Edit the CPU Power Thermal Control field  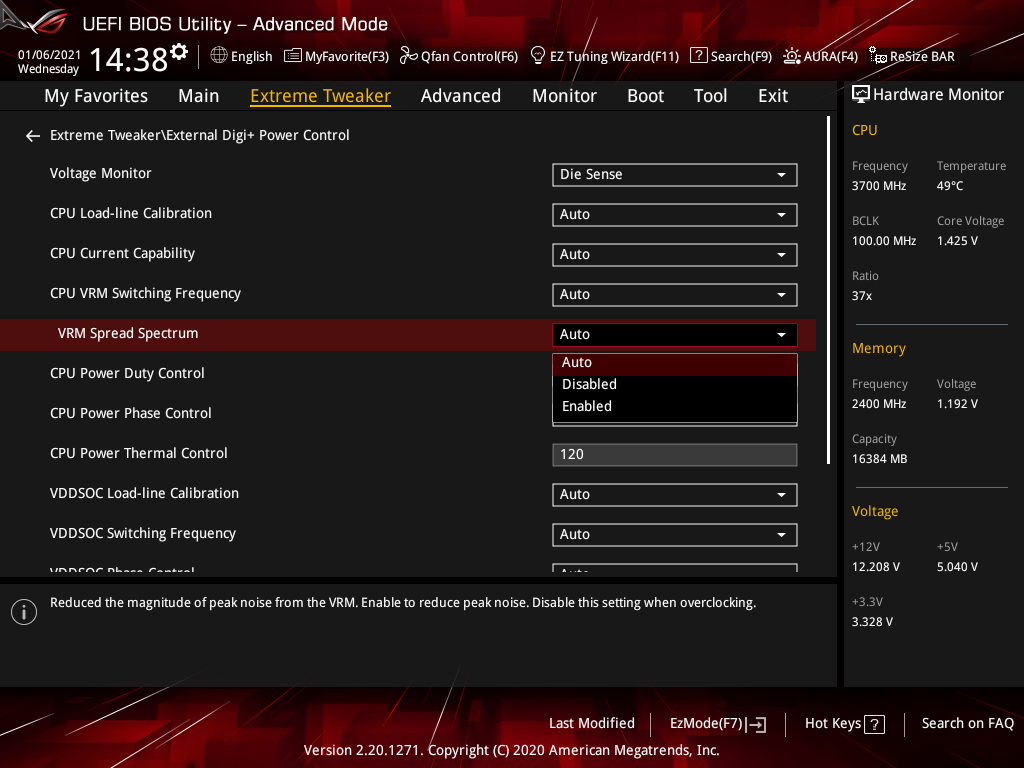click(675, 455)
